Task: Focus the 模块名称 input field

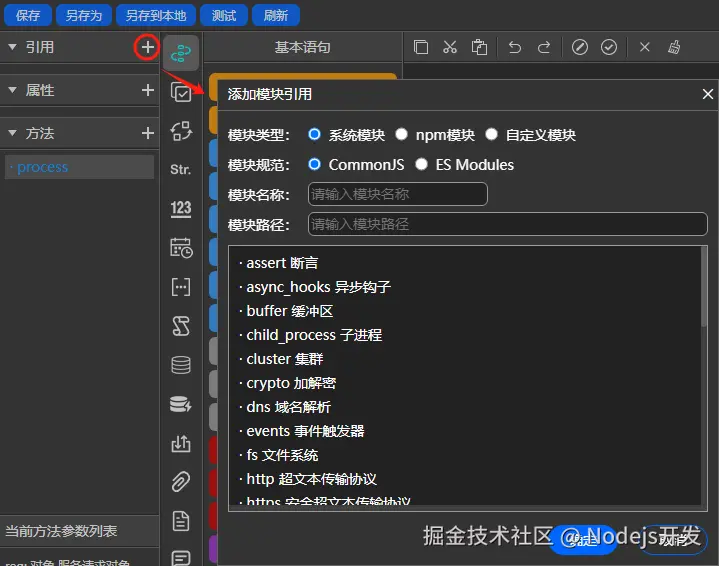Action: 398,194
